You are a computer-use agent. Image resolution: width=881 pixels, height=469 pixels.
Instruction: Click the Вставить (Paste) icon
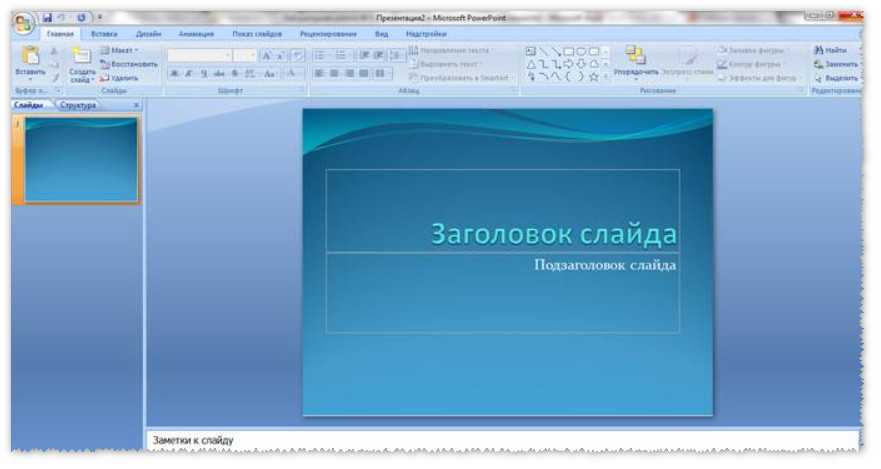(30, 58)
